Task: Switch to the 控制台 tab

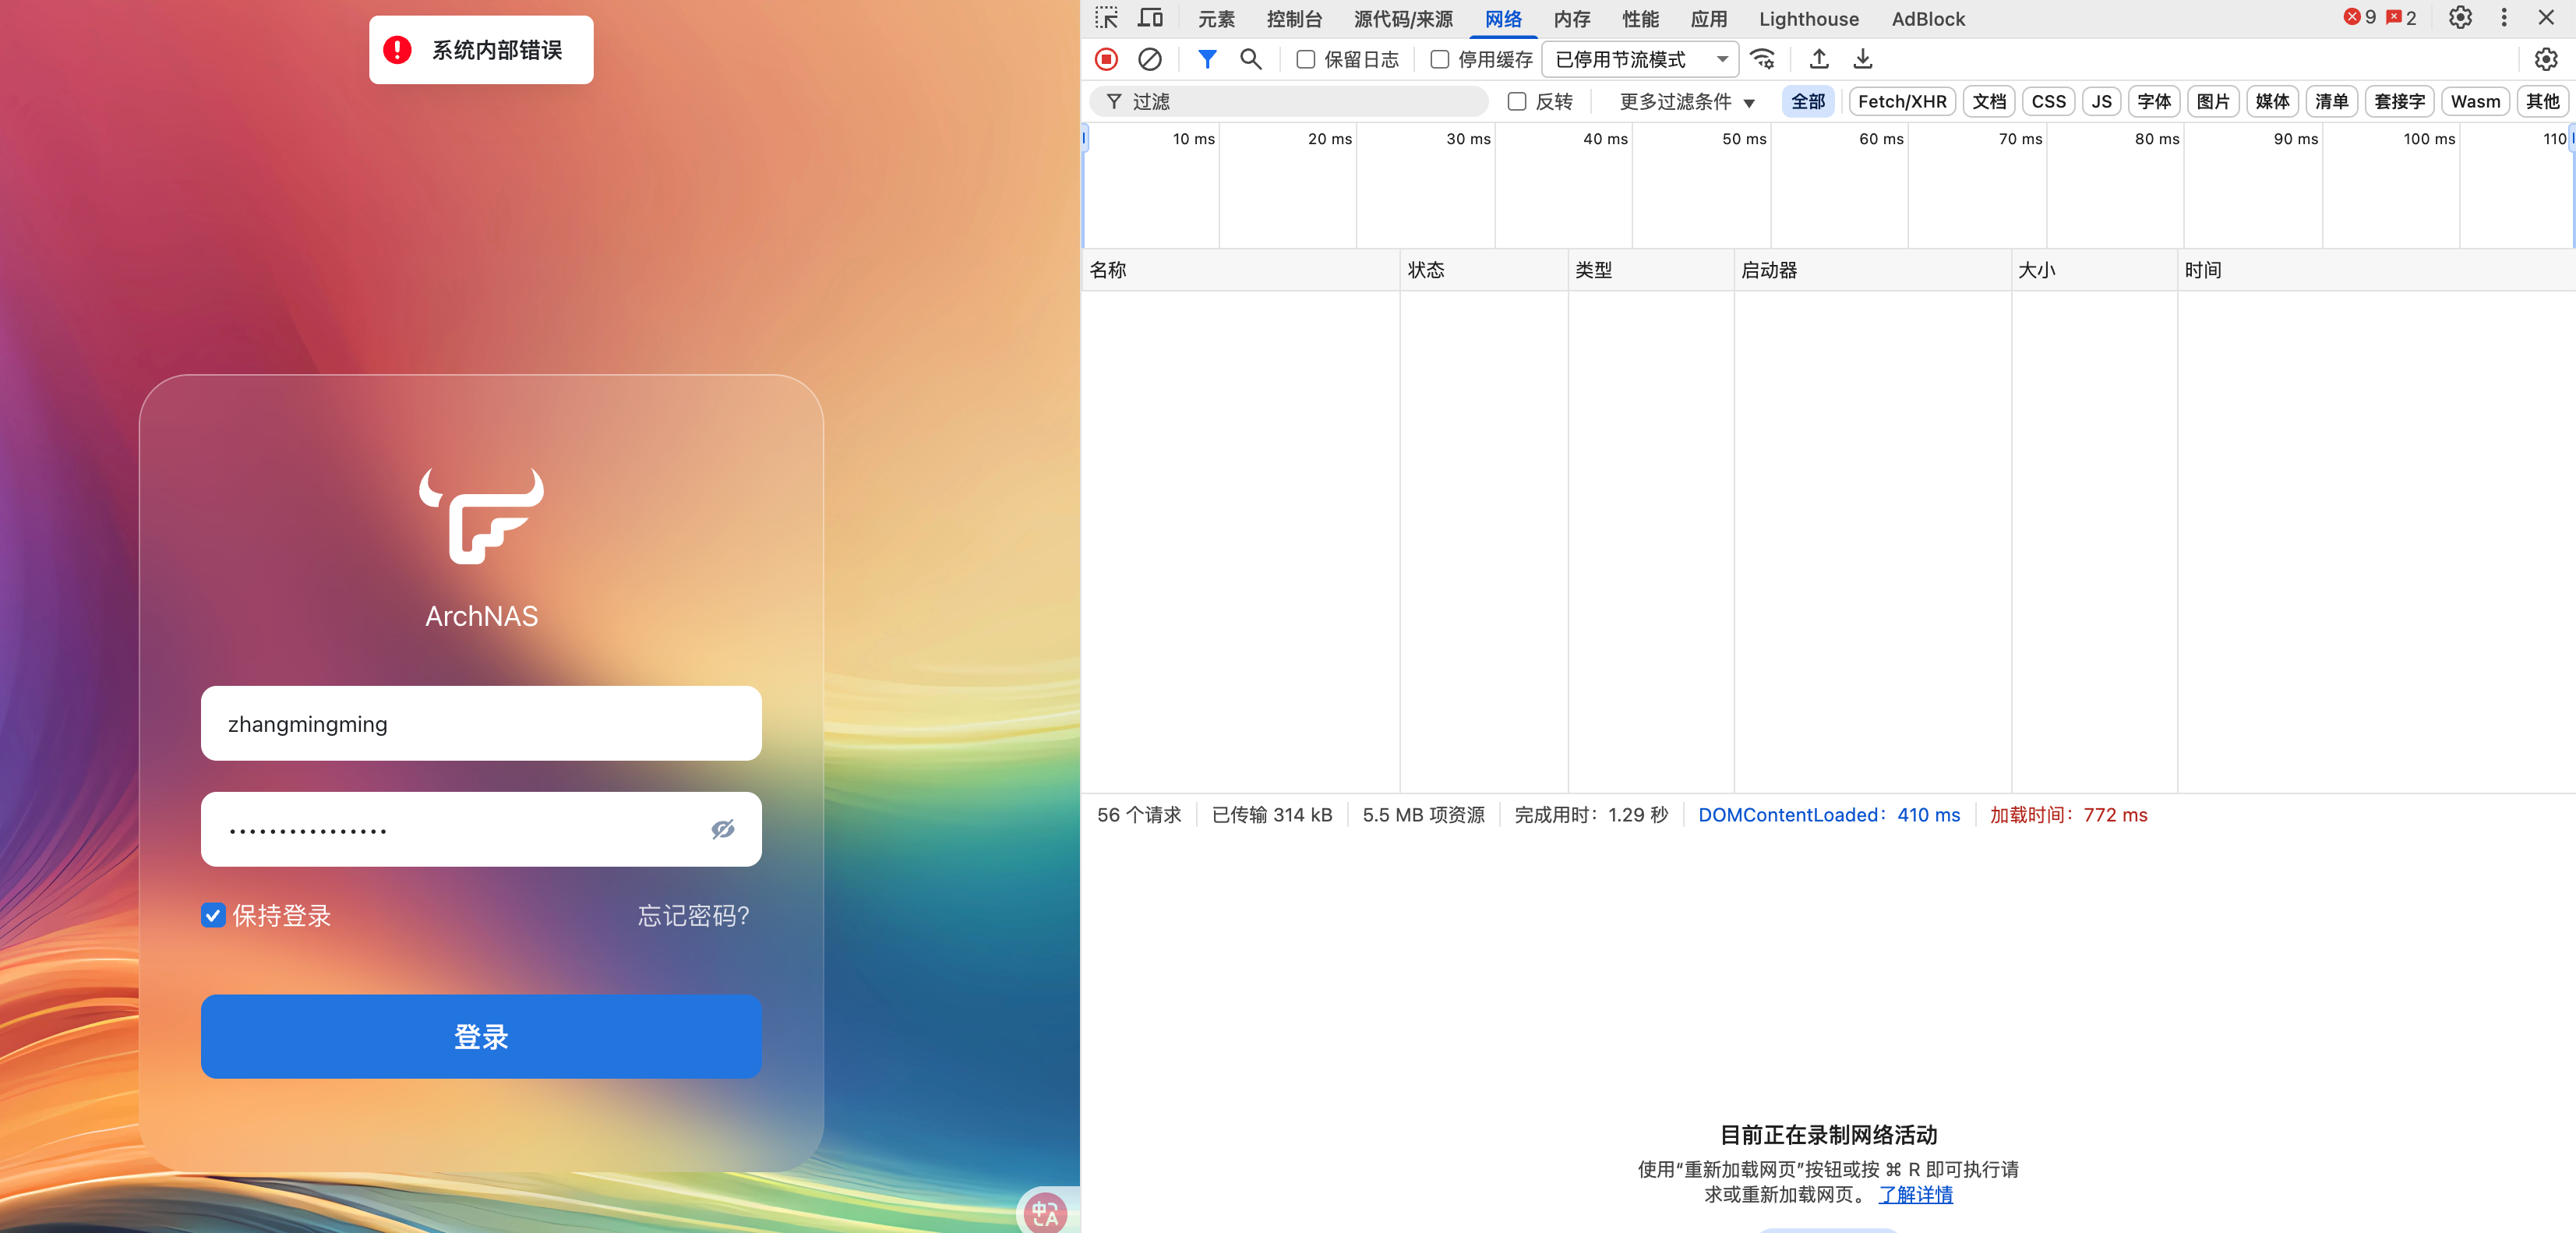Action: tap(1294, 19)
